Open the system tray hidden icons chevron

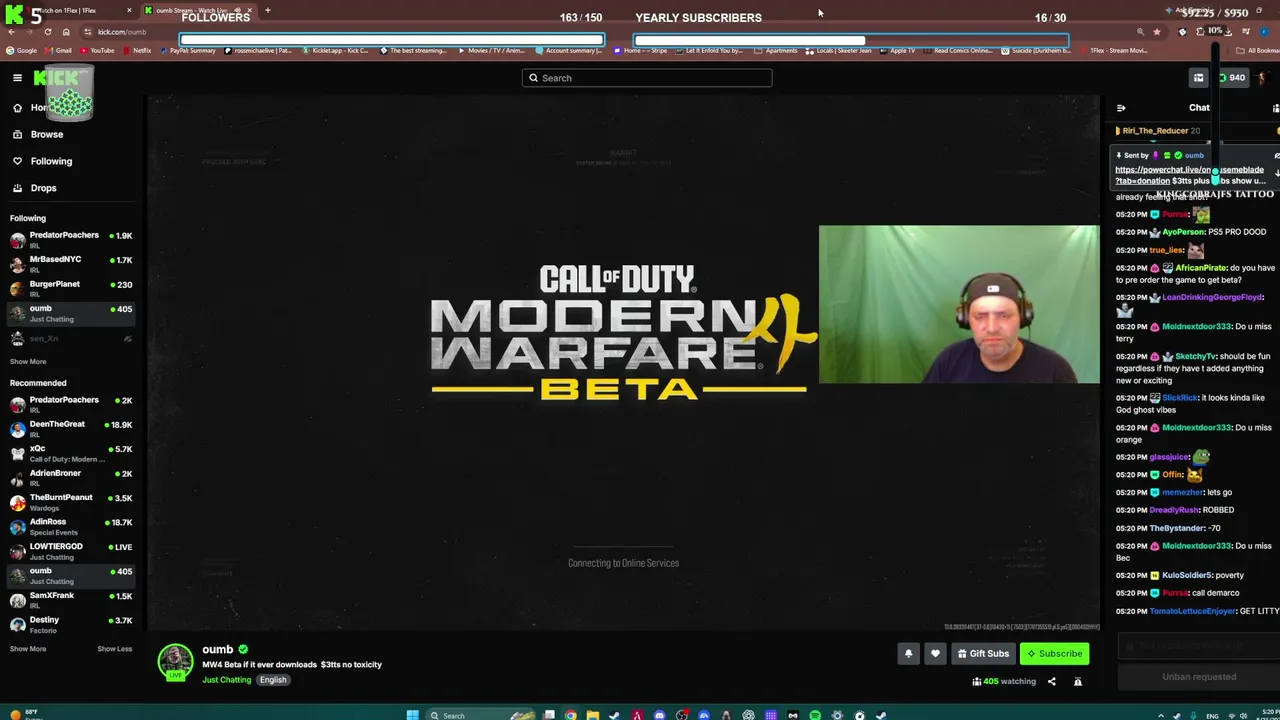coord(1160,715)
